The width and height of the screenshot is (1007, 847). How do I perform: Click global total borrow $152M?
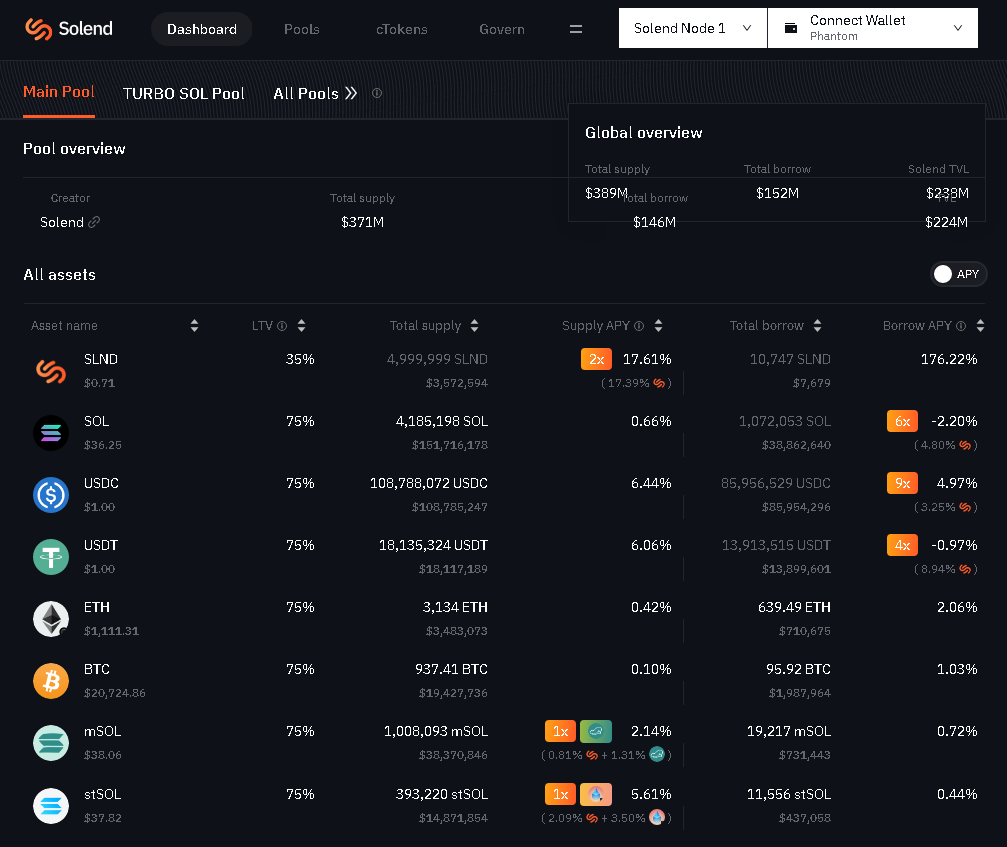coord(777,193)
